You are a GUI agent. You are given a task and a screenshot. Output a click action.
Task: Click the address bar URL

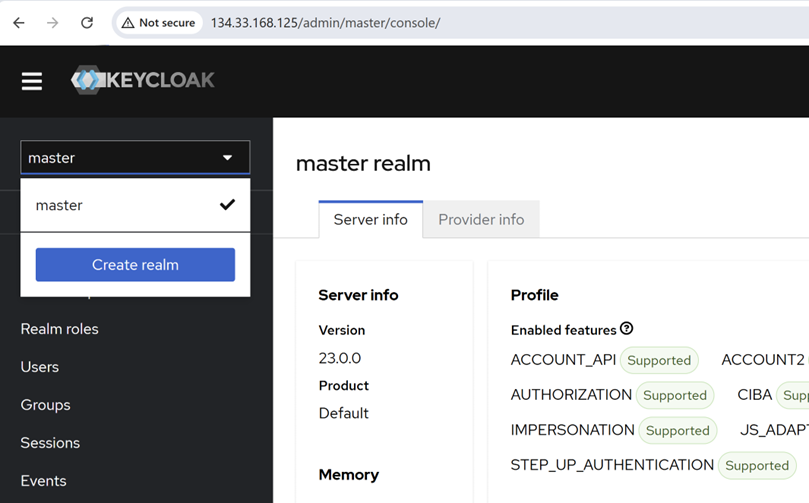[x=326, y=23]
